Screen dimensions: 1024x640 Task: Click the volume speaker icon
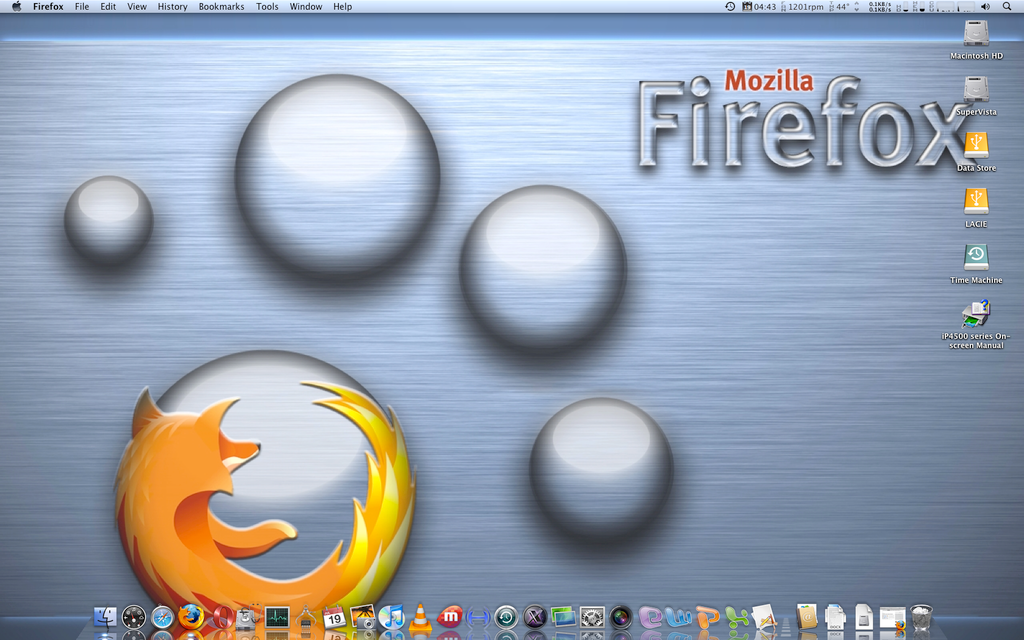tap(985, 7)
